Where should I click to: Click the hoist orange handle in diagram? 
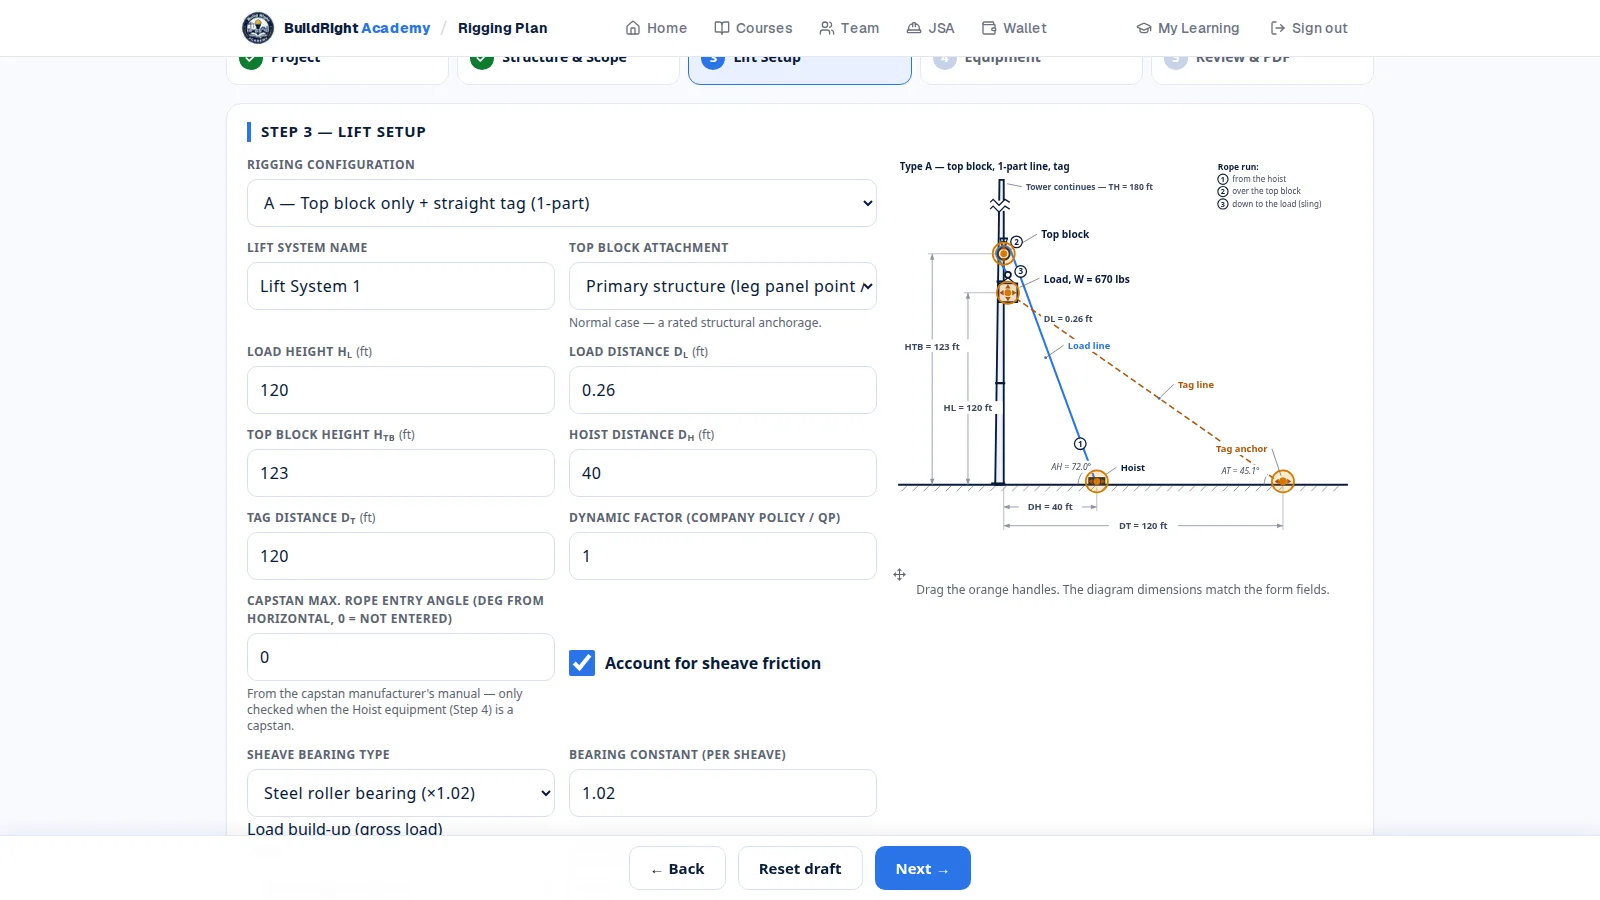pyautogui.click(x=1097, y=481)
